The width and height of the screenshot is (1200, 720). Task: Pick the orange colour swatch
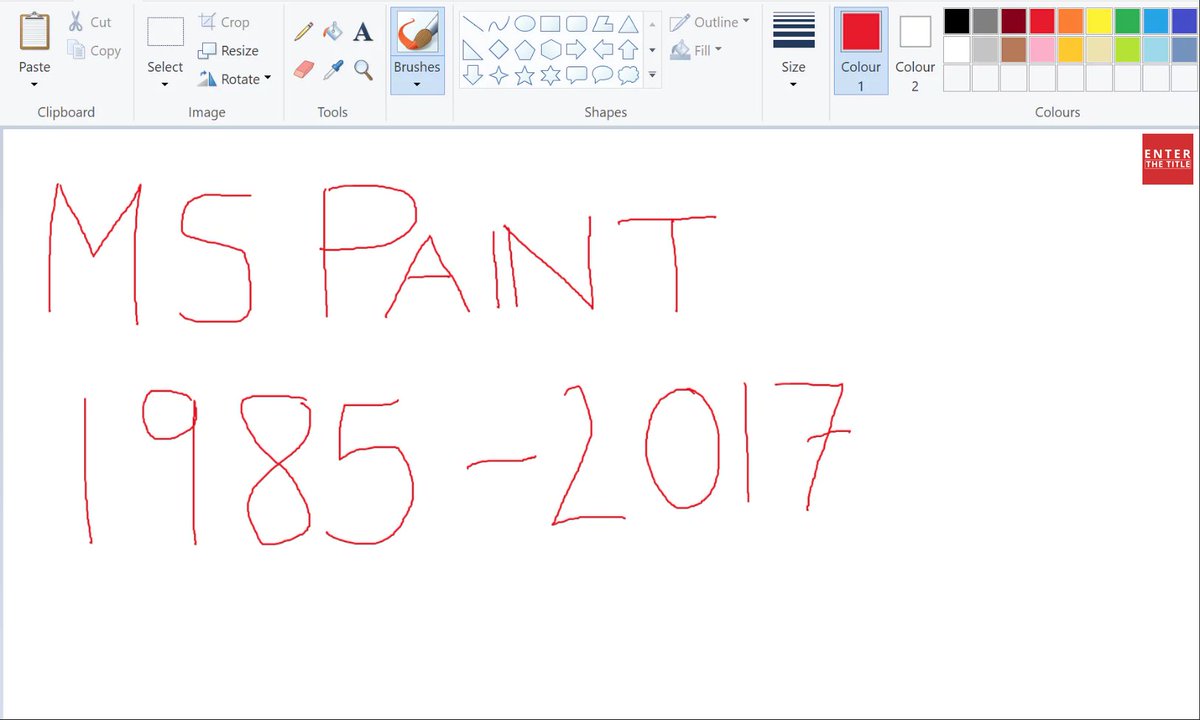point(1071,21)
